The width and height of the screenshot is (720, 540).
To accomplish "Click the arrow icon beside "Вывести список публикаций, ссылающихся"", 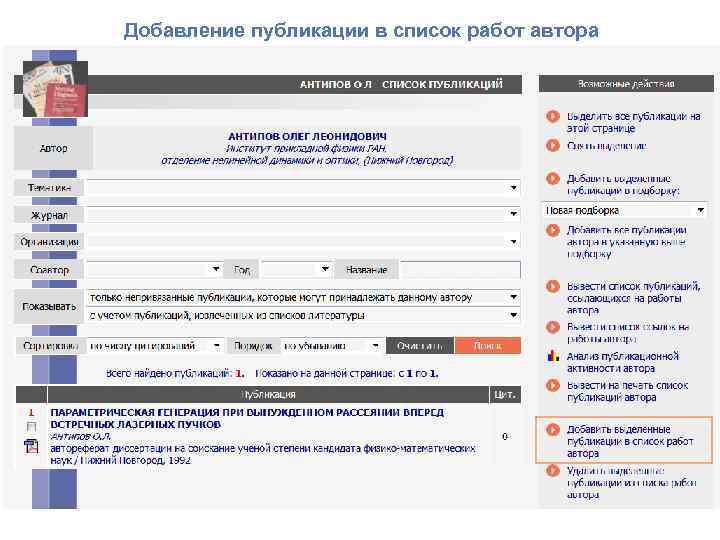I will tap(552, 287).
